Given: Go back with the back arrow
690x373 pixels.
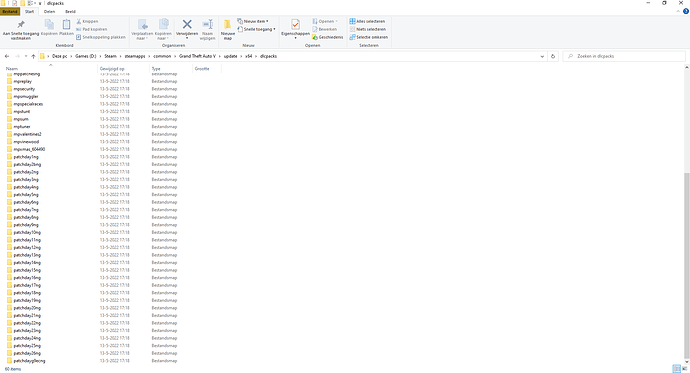Looking at the screenshot, I should click(x=7, y=56).
